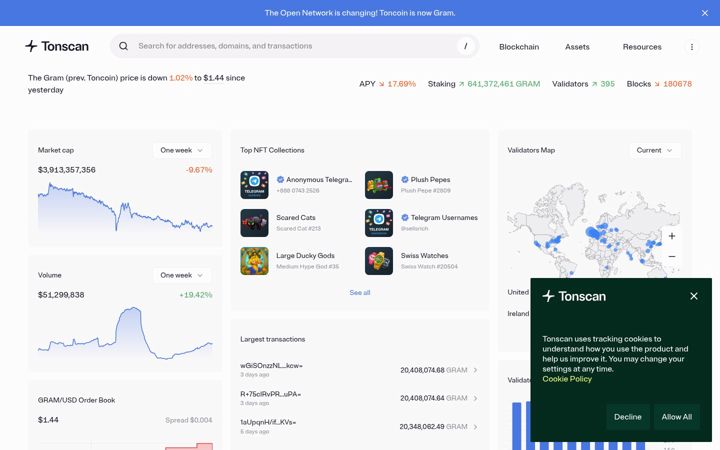Open chevron for R+75clRvPR transaction
The width and height of the screenshot is (720, 450).
(475, 398)
